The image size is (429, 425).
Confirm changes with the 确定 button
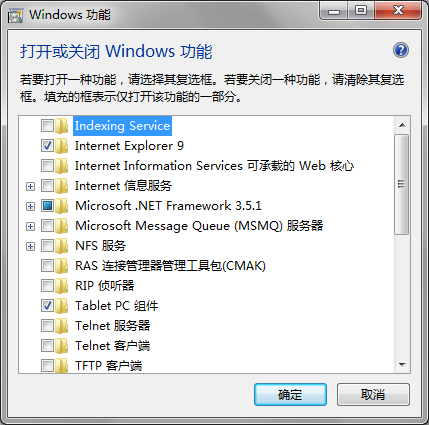[290, 394]
